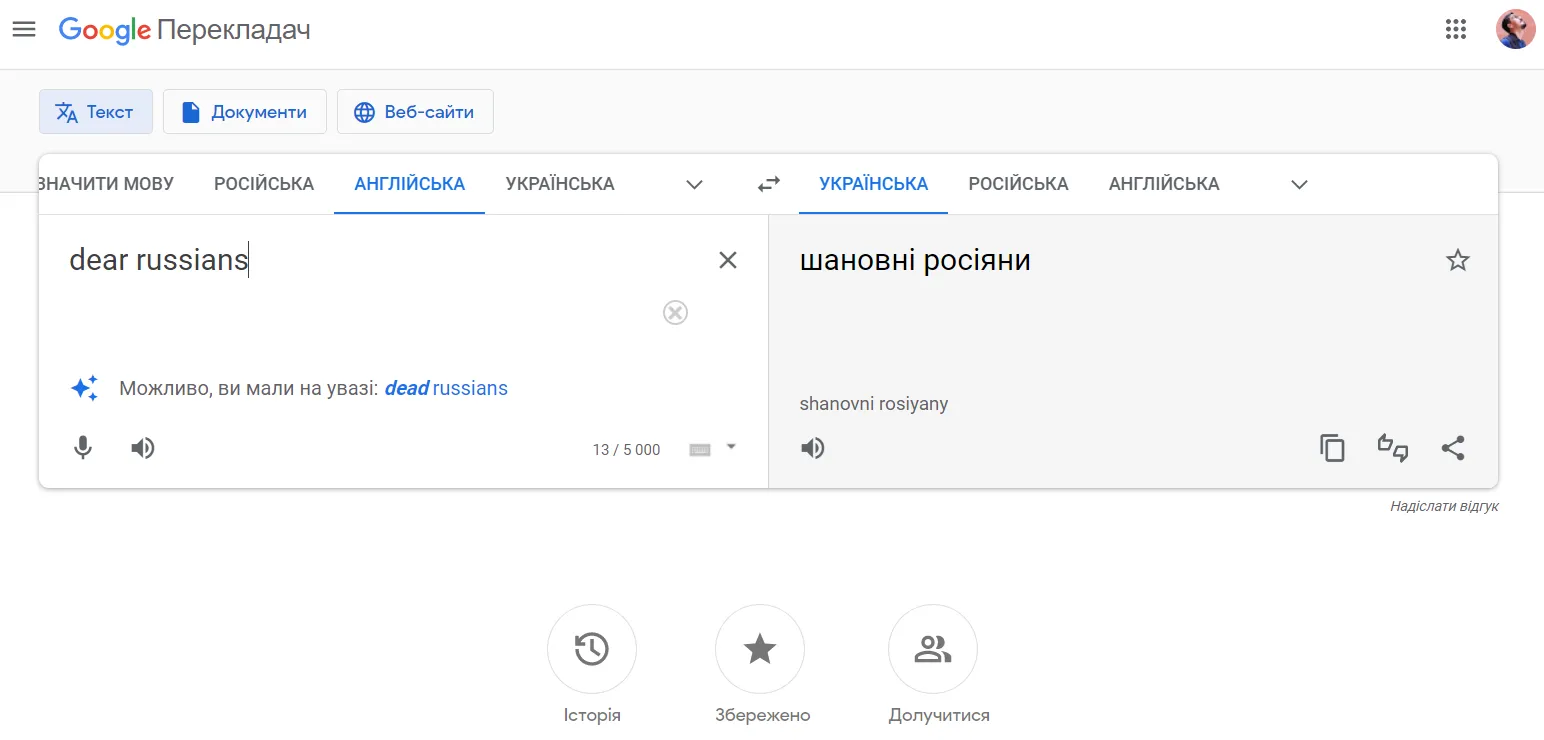The width and height of the screenshot is (1544, 740).
Task: Save translation by clicking the star
Action: [x=1457, y=259]
